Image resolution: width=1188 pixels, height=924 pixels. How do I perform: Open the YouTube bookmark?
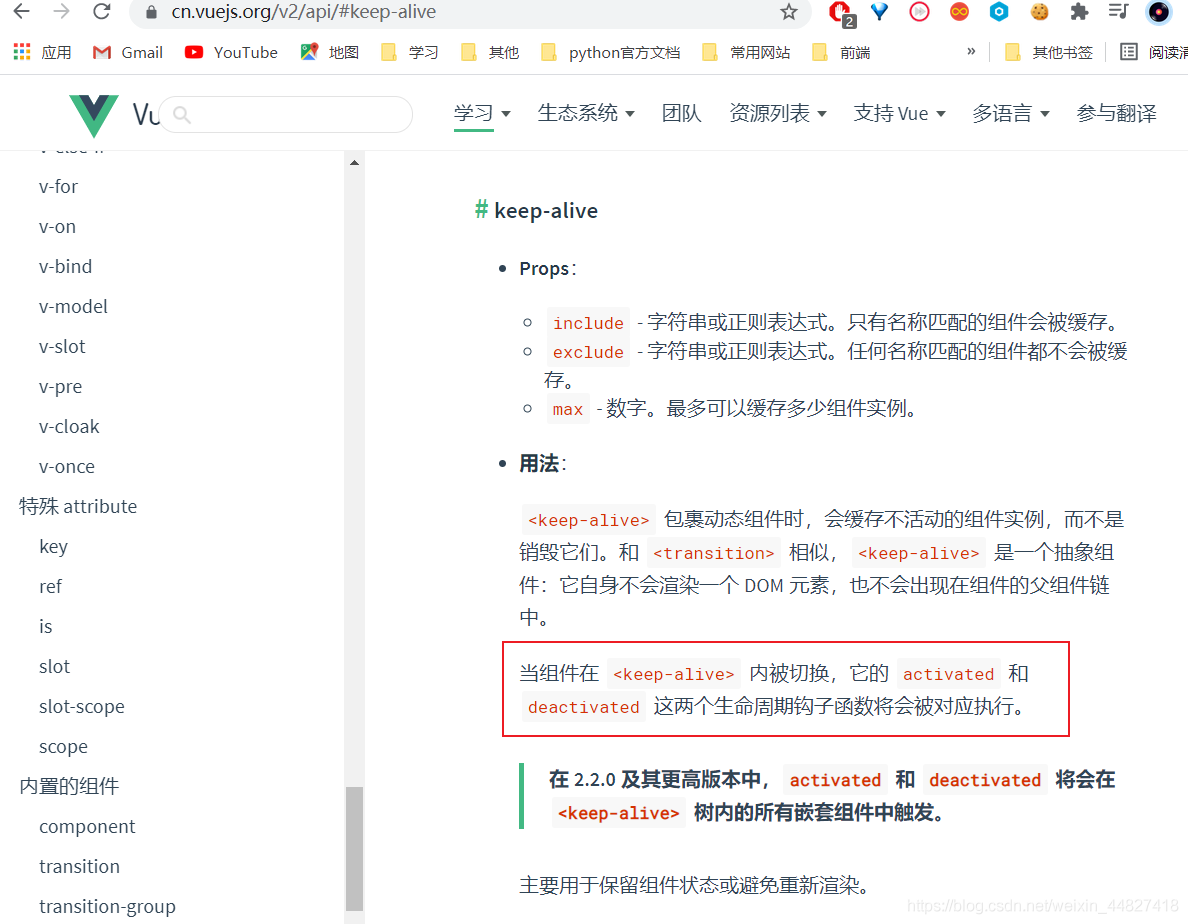coord(231,52)
